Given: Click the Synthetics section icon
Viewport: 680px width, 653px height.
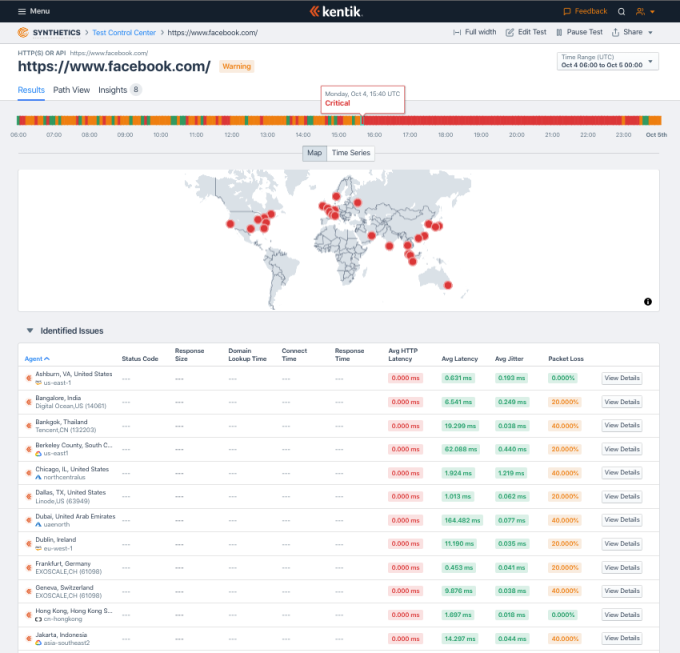Looking at the screenshot, I should point(23,33).
